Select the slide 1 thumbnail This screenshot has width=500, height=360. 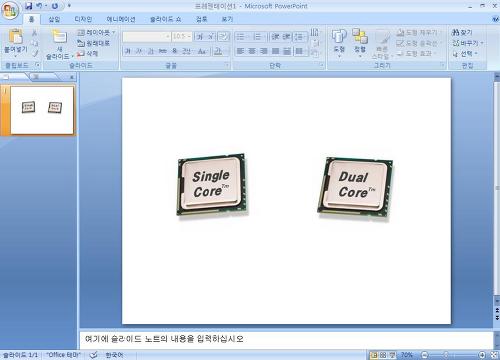coord(42,110)
